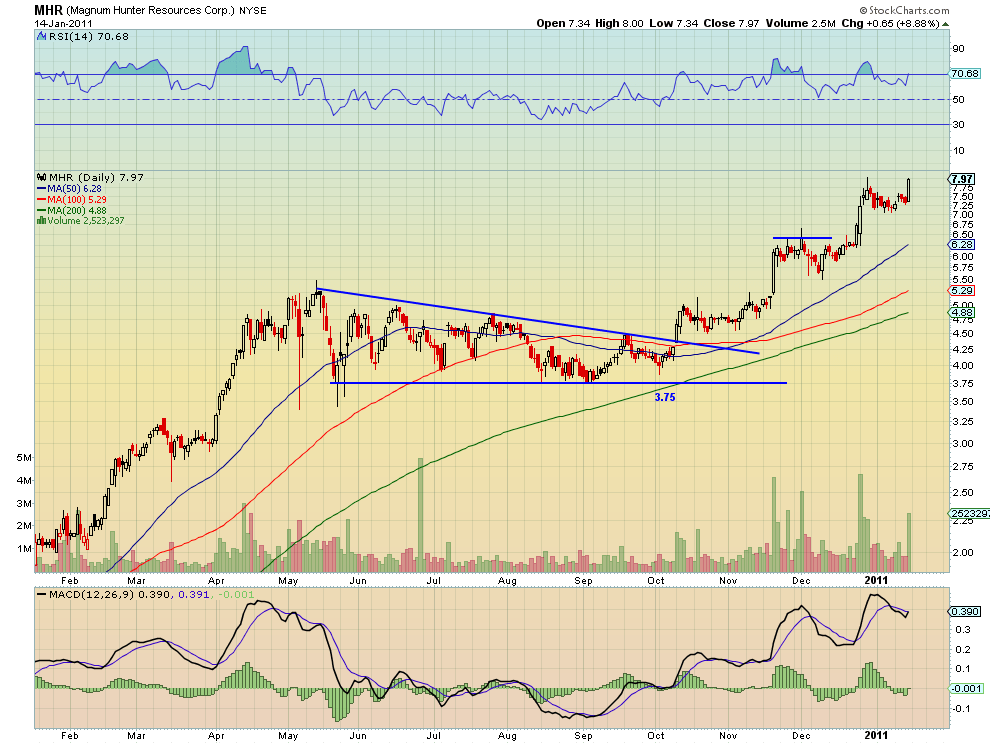Click the 5.29 red axis label

(x=962, y=291)
